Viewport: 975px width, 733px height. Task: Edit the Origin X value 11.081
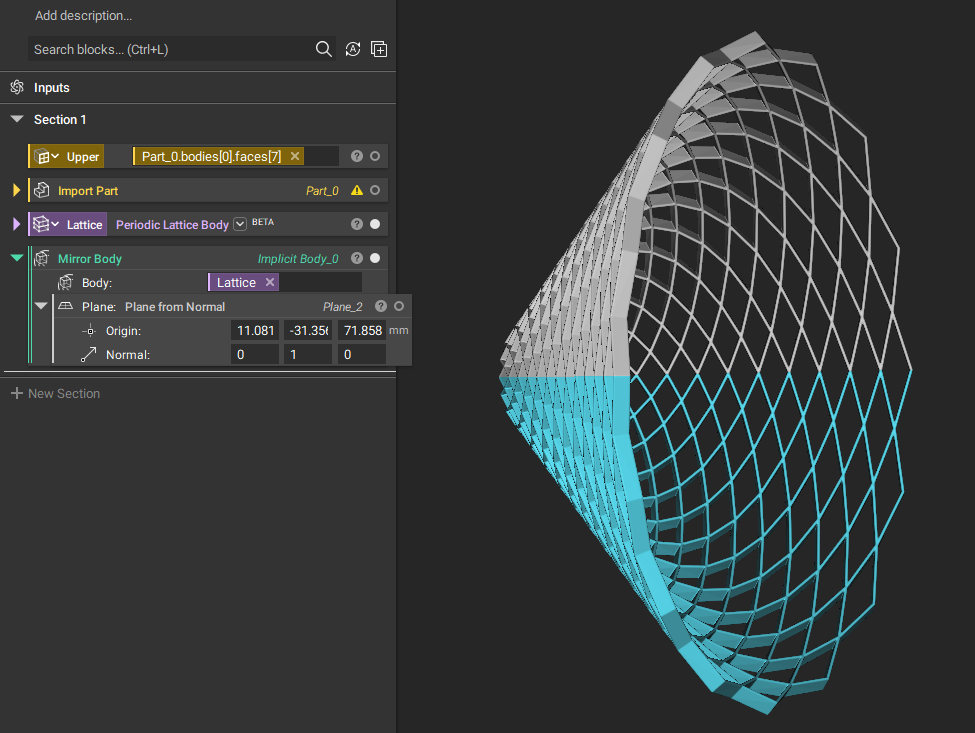pos(256,330)
